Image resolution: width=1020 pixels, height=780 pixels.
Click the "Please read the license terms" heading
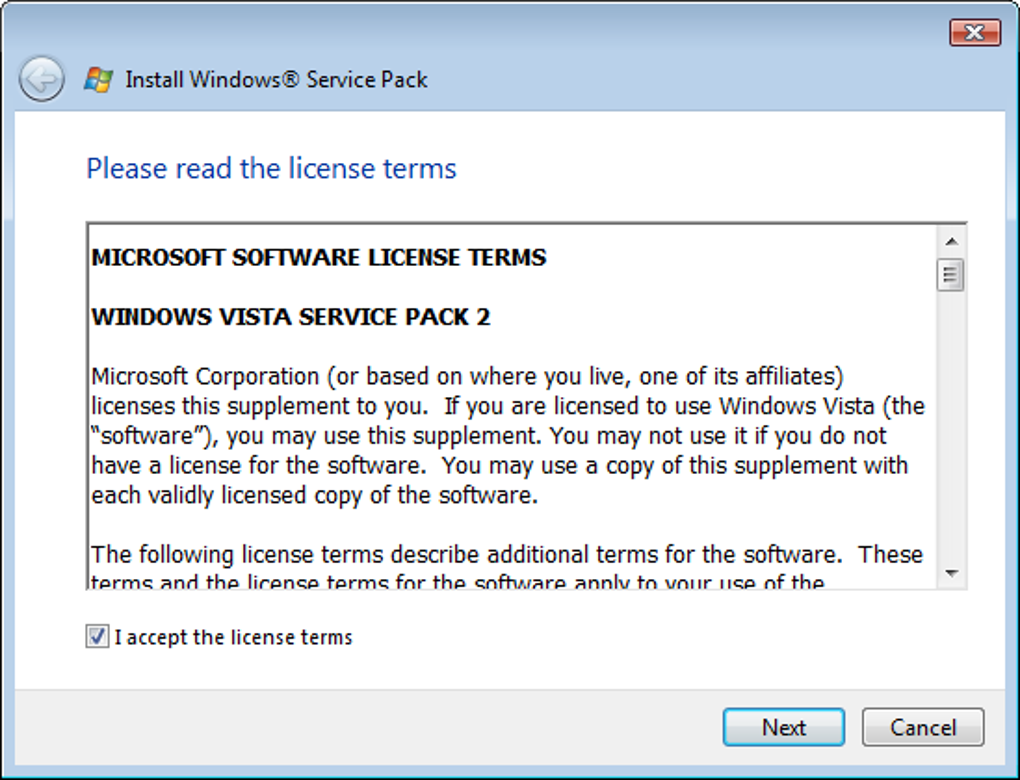pos(271,168)
